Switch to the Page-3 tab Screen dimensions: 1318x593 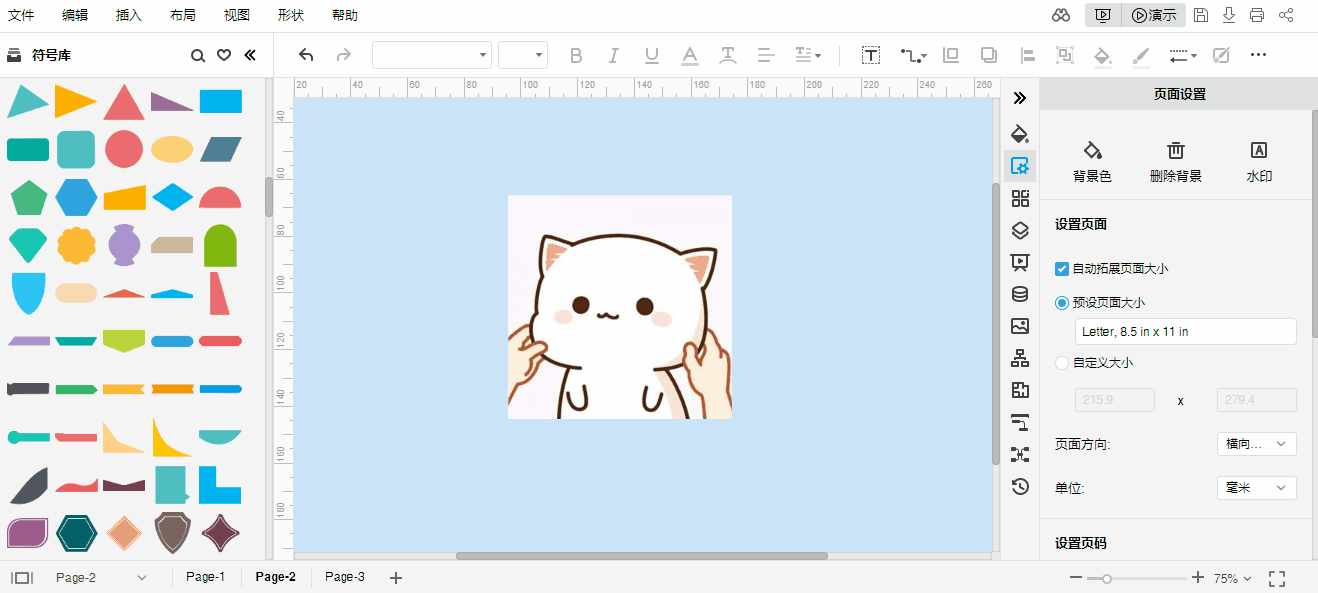click(345, 577)
